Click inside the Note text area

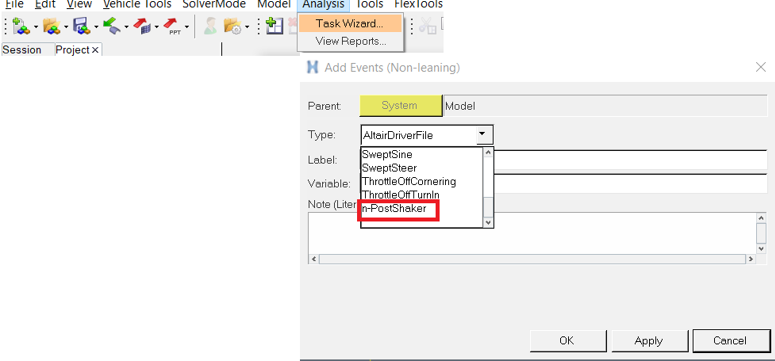pyautogui.click(x=531, y=232)
